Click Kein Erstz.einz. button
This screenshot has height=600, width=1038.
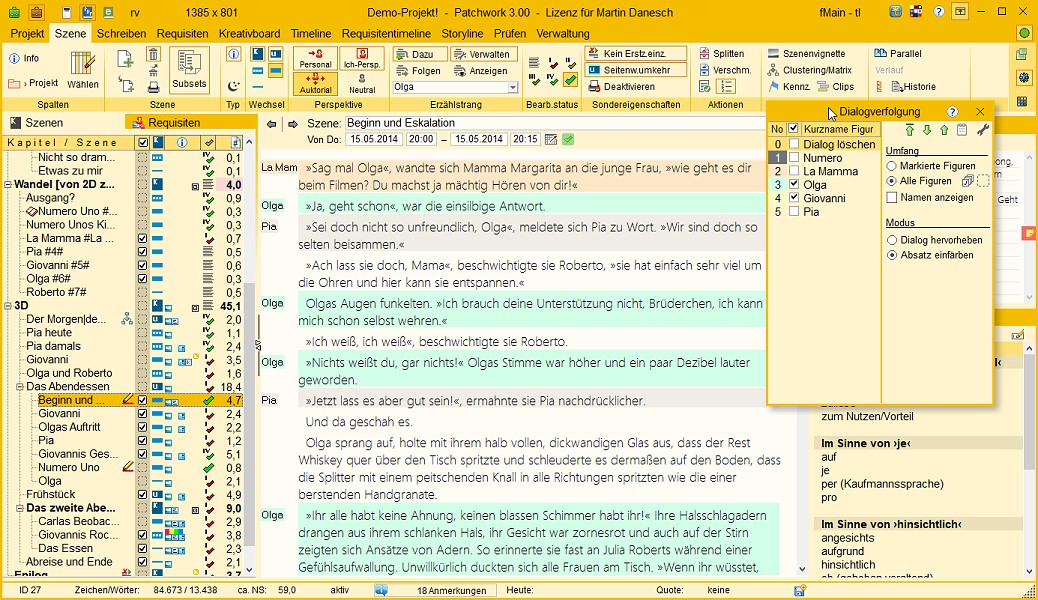pos(636,54)
